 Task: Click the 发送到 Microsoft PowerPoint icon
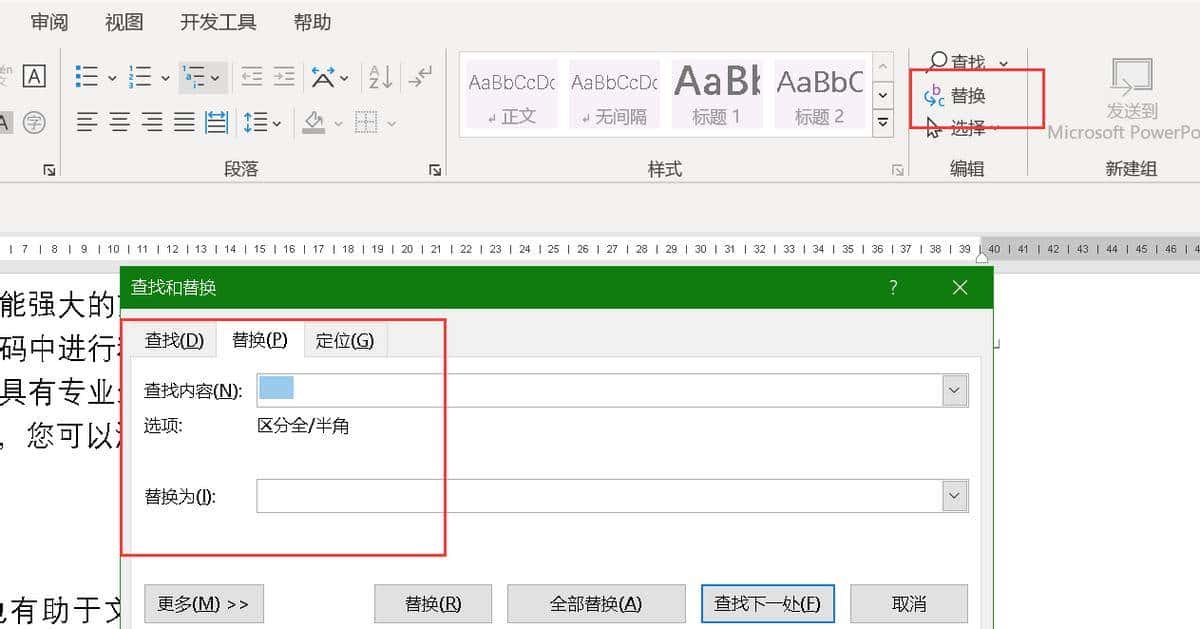tap(1131, 78)
